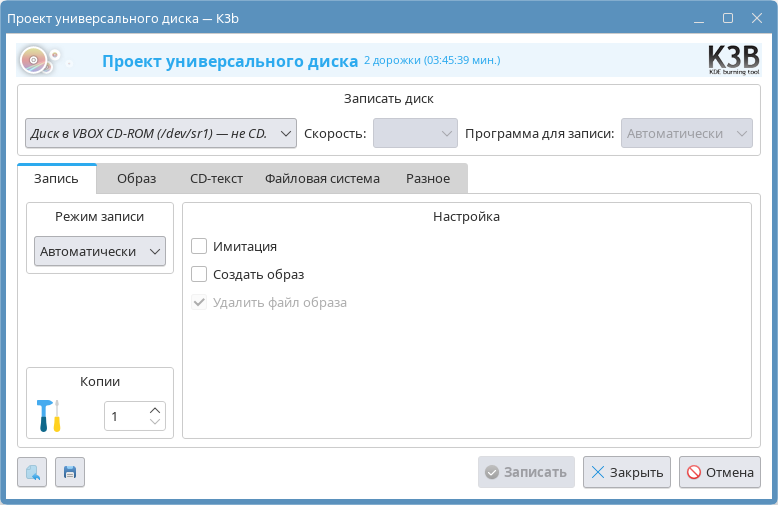Enable the Имитация checkbox
Image resolution: width=778 pixels, height=505 pixels.
(199, 246)
